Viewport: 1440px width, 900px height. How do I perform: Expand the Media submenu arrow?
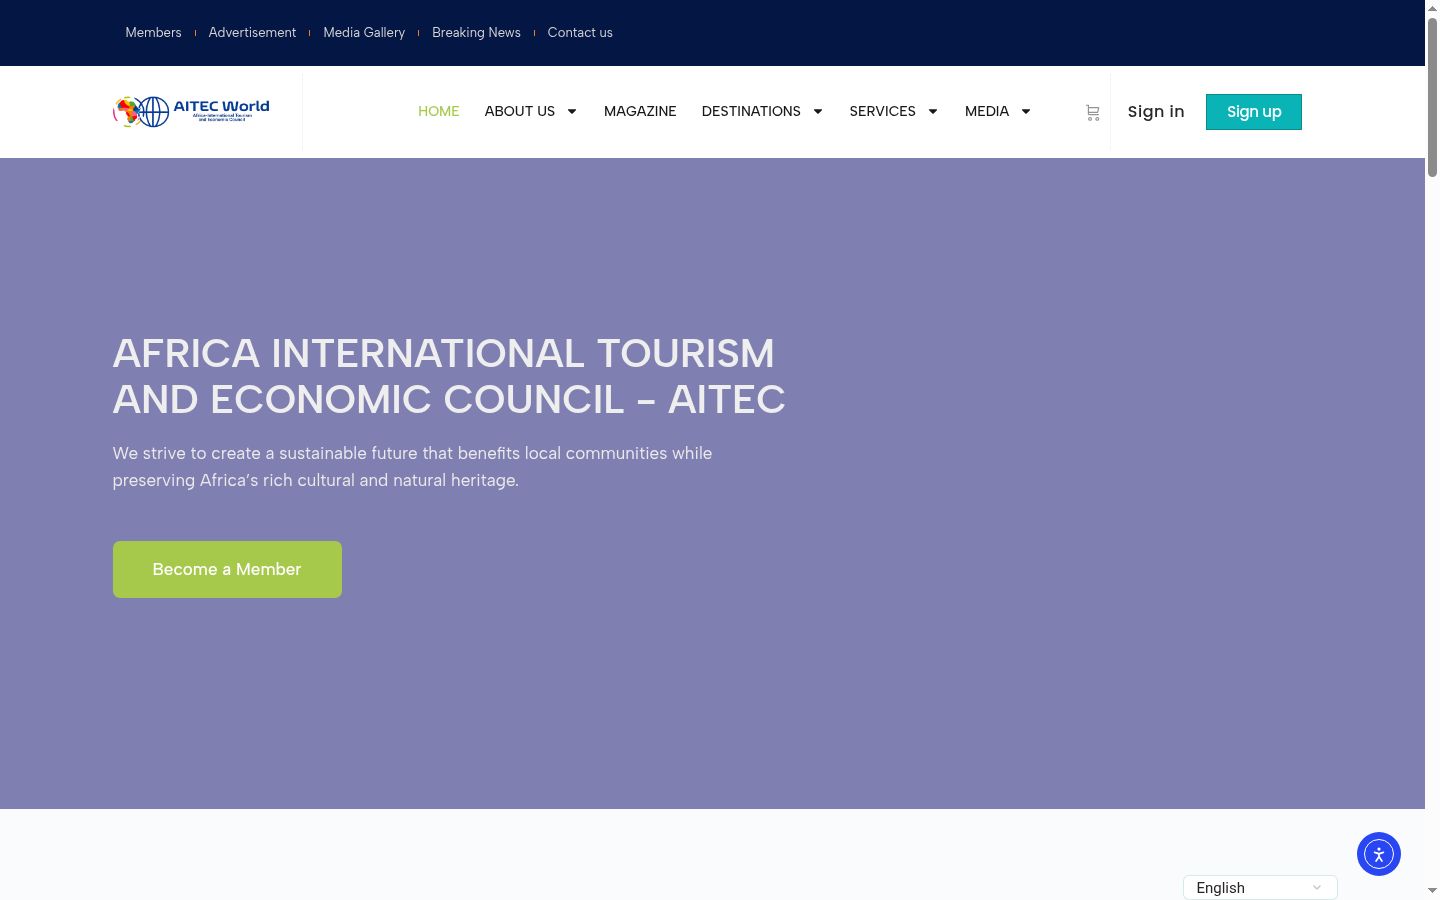point(1026,111)
